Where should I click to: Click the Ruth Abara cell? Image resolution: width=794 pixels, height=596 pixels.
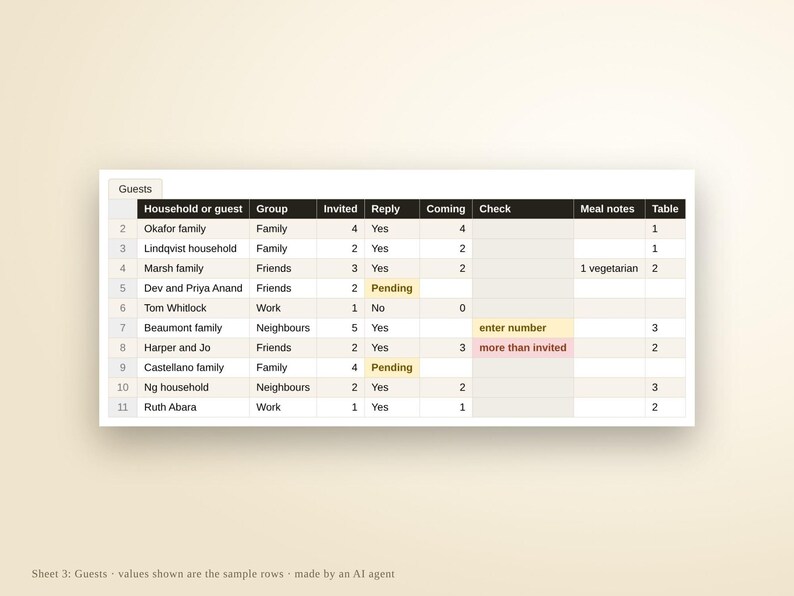193,407
